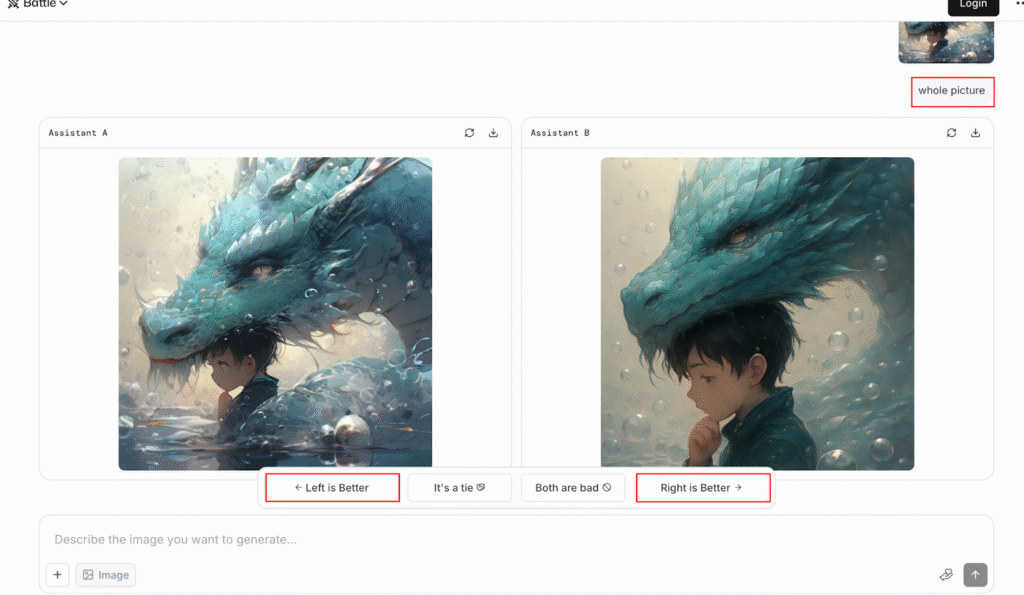Screen dimensions: 1024x595
Task: Vote Left is Better
Action: click(x=332, y=488)
